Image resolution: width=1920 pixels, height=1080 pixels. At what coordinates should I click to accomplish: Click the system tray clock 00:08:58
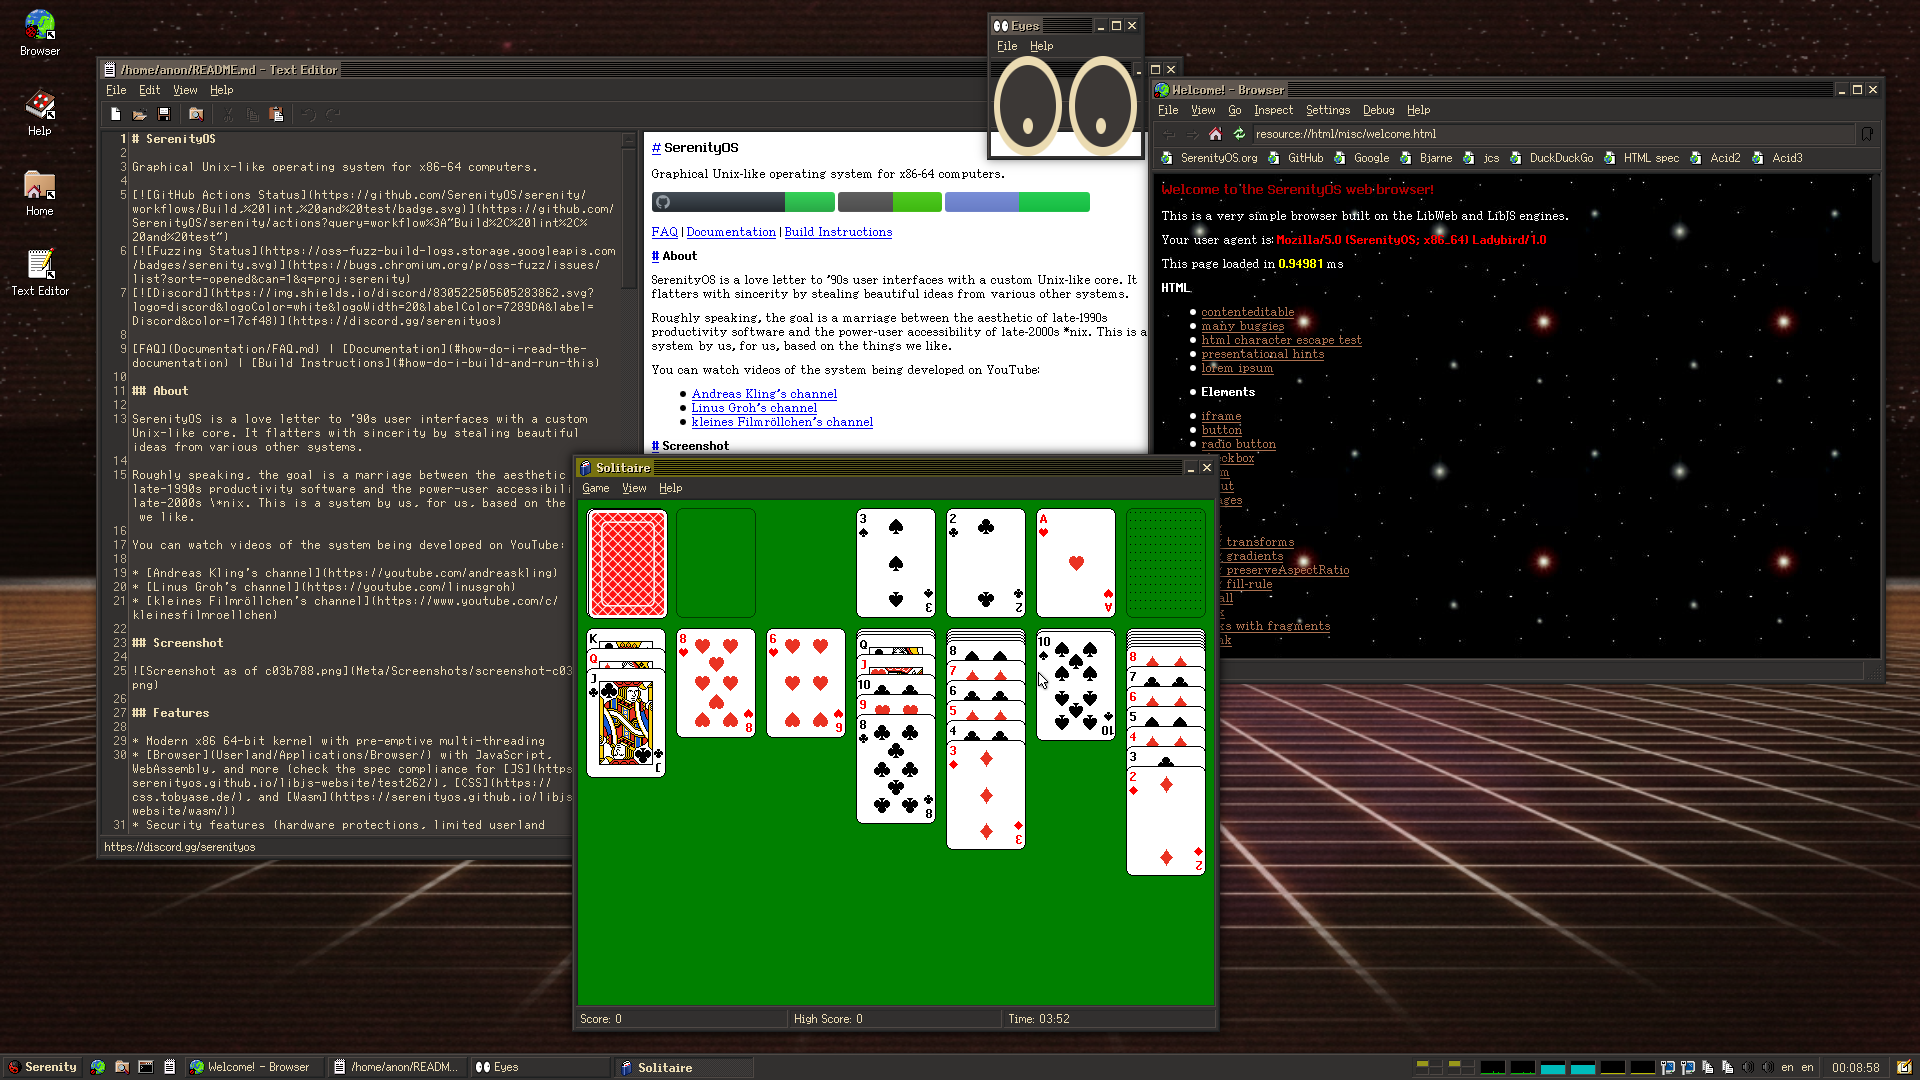(1855, 1067)
